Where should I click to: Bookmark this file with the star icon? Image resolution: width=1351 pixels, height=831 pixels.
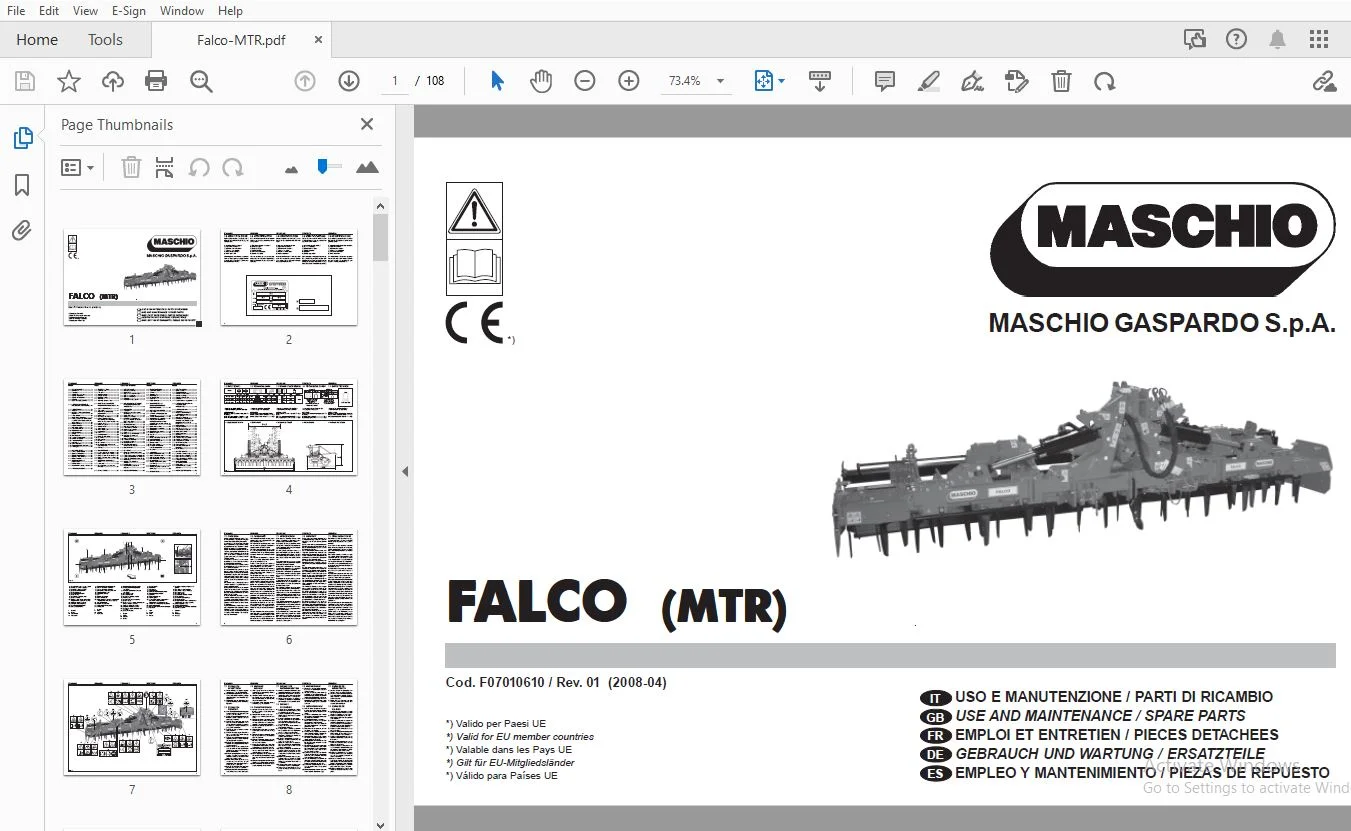point(69,81)
